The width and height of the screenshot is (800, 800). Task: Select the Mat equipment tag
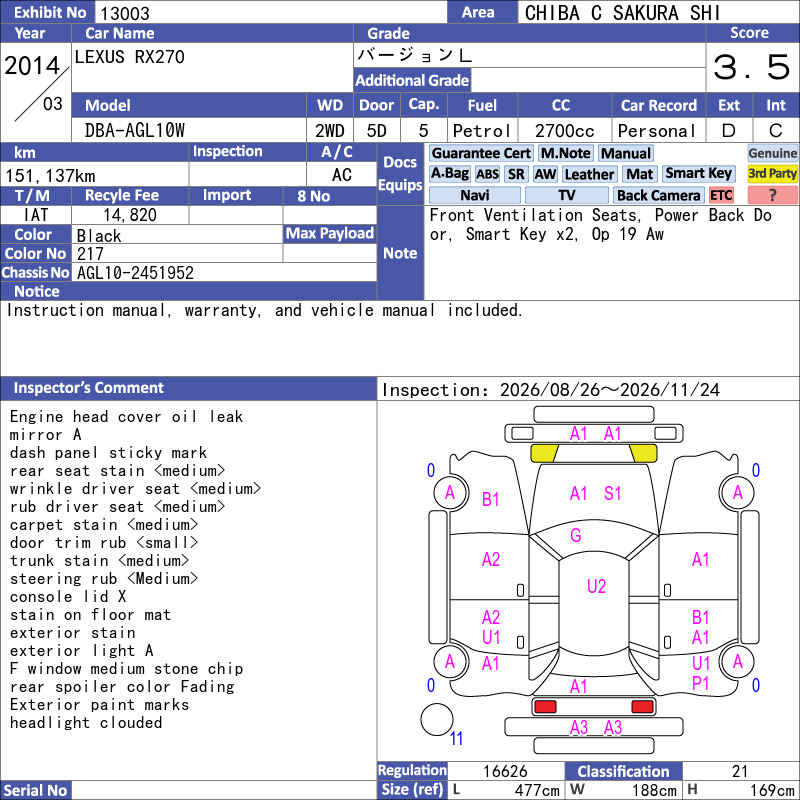pyautogui.click(x=639, y=174)
